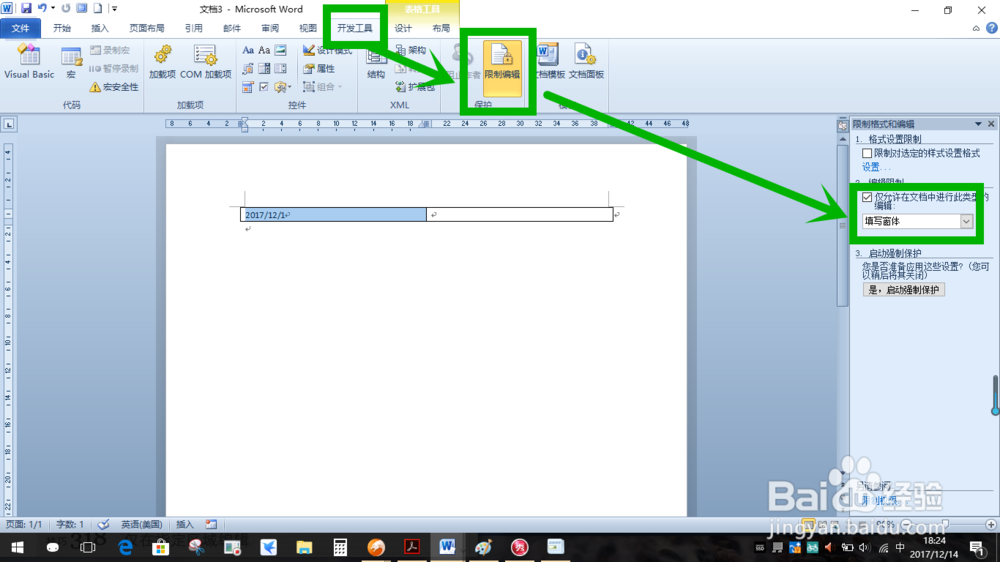1000x562 pixels.
Task: Click the ruler tab-stop selector (L)
Action: point(9,124)
